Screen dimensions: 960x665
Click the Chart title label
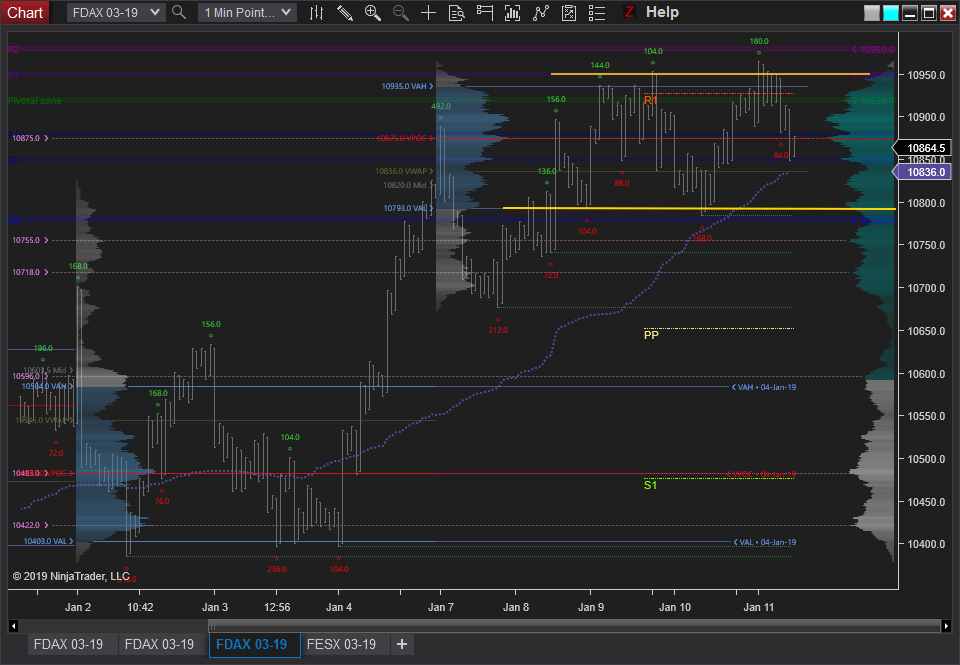(25, 12)
